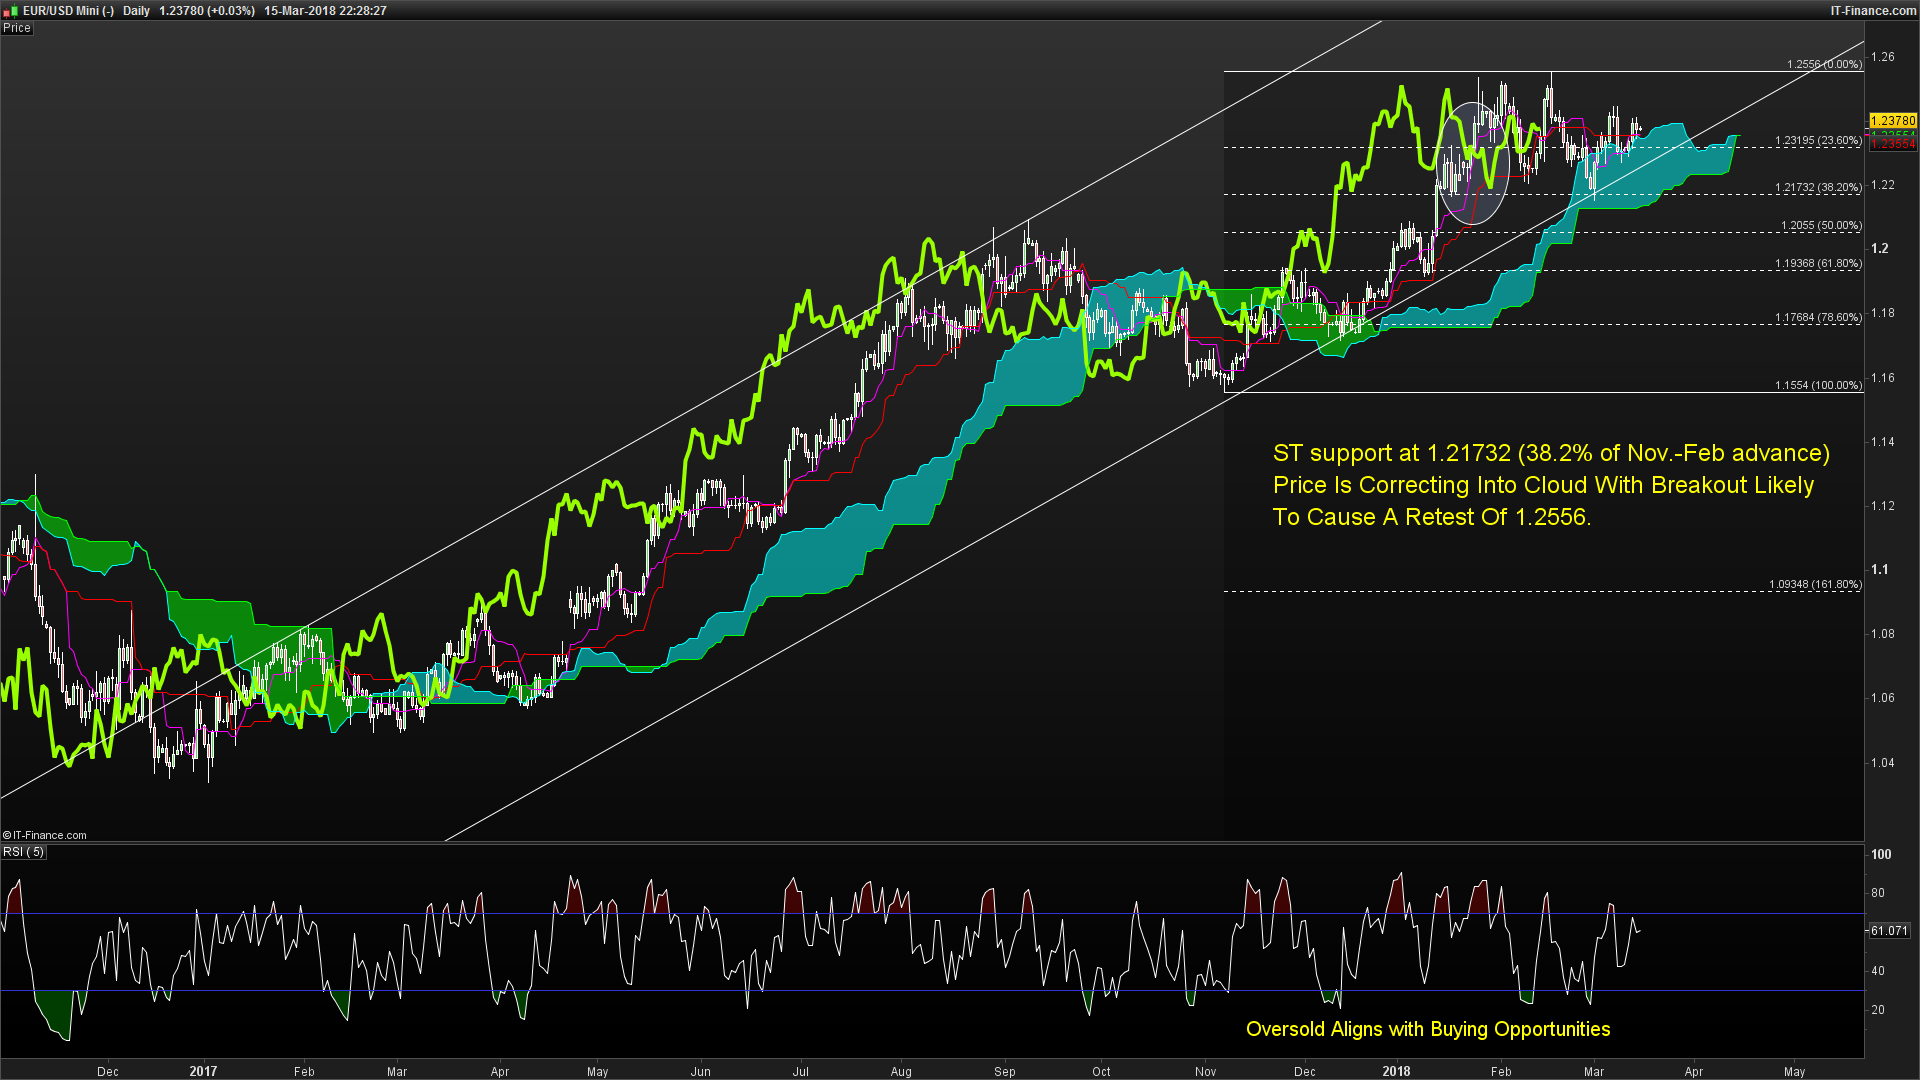Click the 20 level on the RSI axis
1920x1080 pixels.
click(x=1878, y=1010)
